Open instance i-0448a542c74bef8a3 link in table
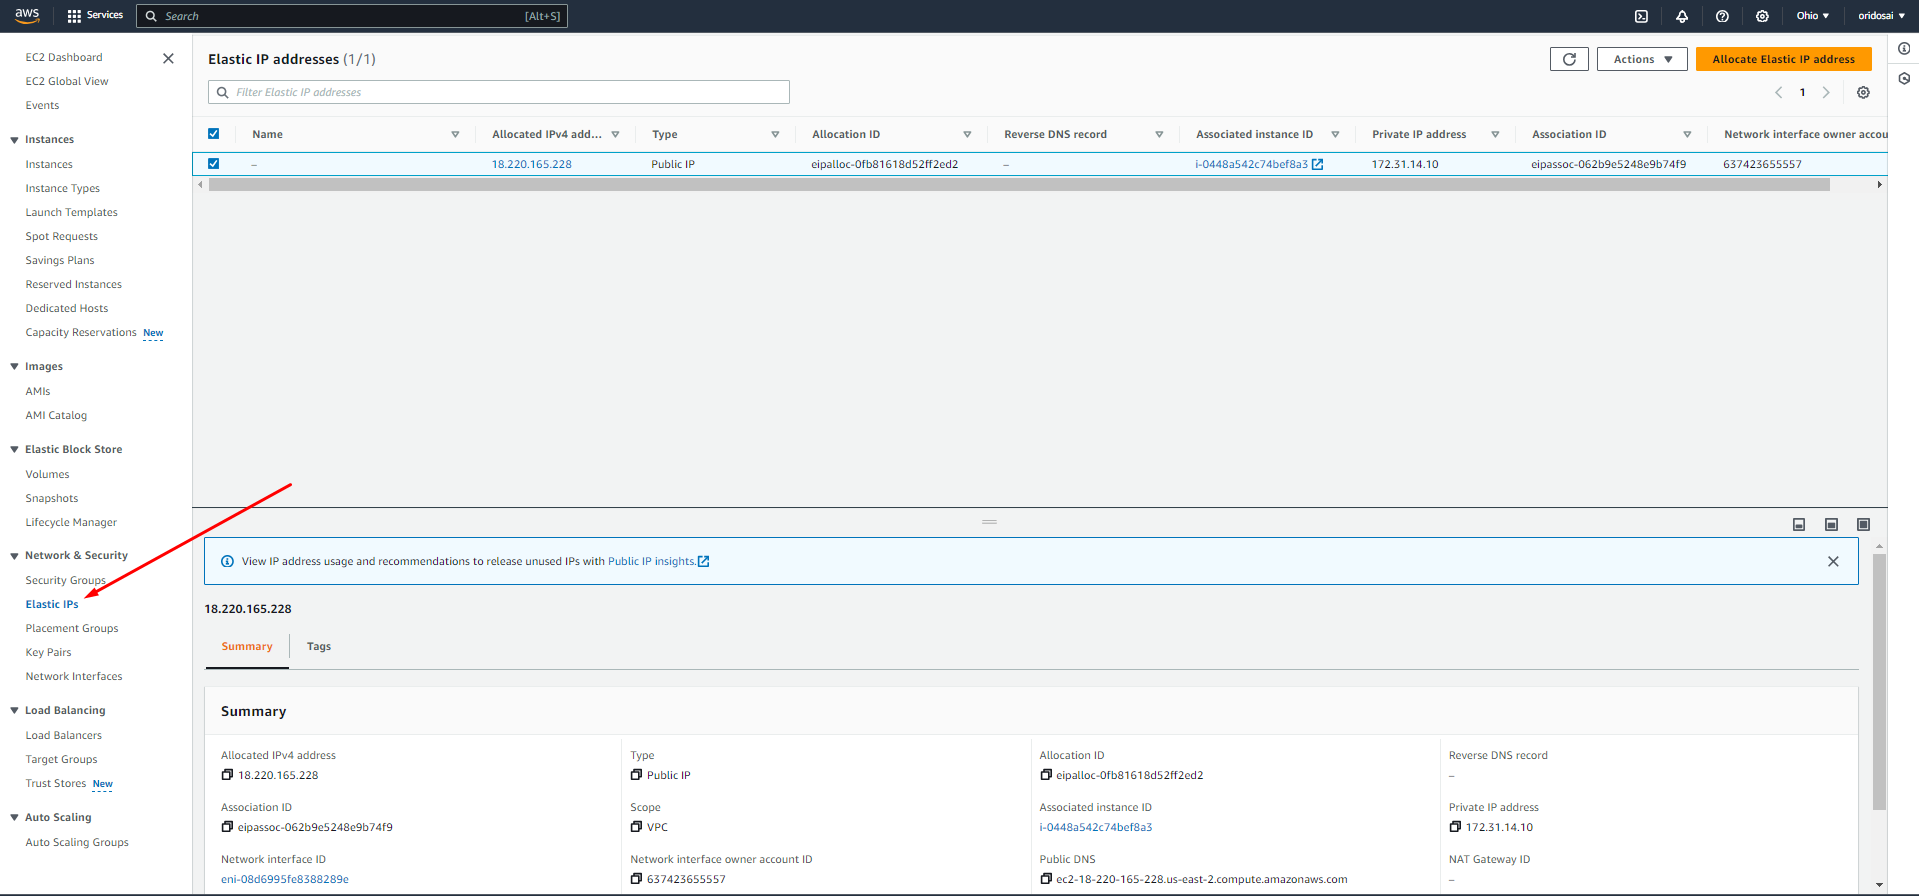1919x896 pixels. (1251, 164)
